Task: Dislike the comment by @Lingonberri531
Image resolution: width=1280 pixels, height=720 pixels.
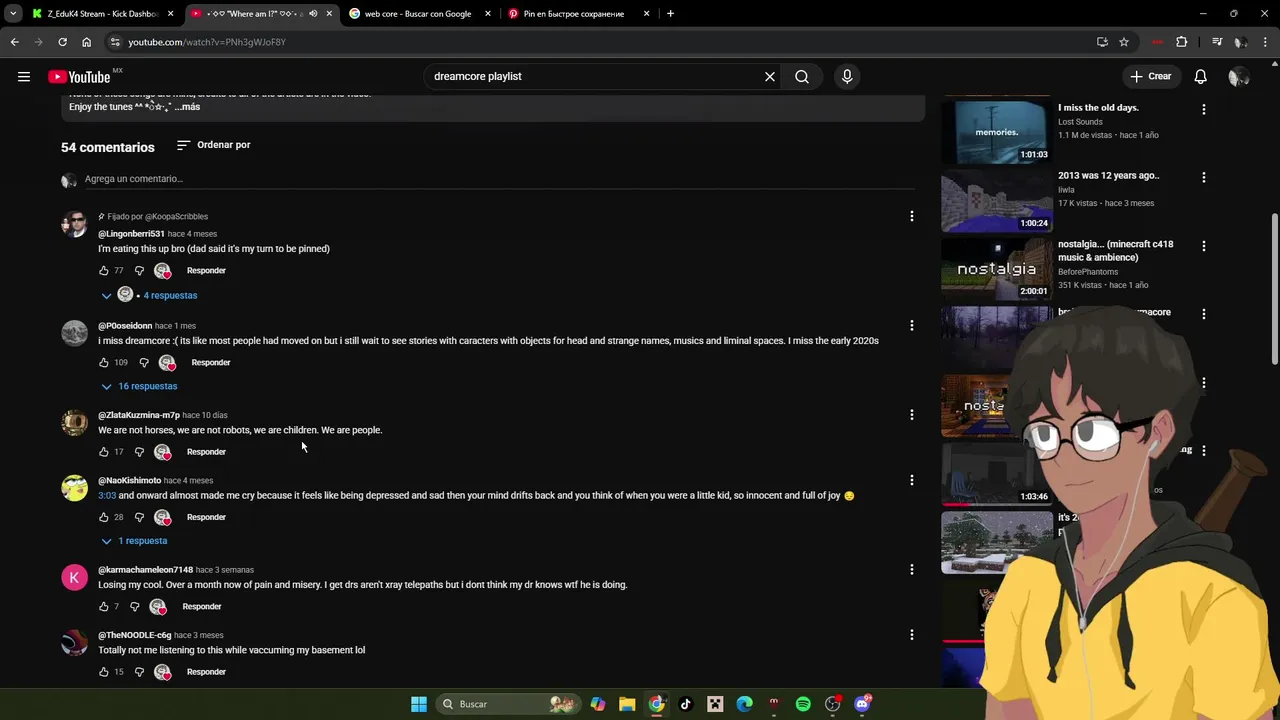Action: 139,271
